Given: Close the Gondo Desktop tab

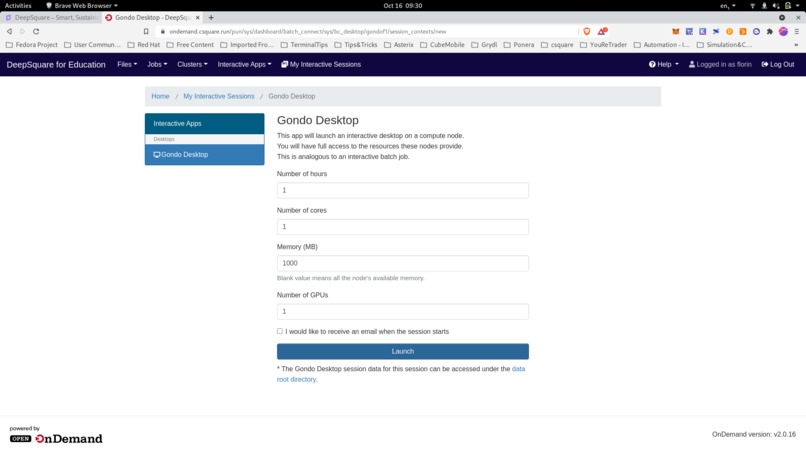Looking at the screenshot, I should pyautogui.click(x=197, y=17).
